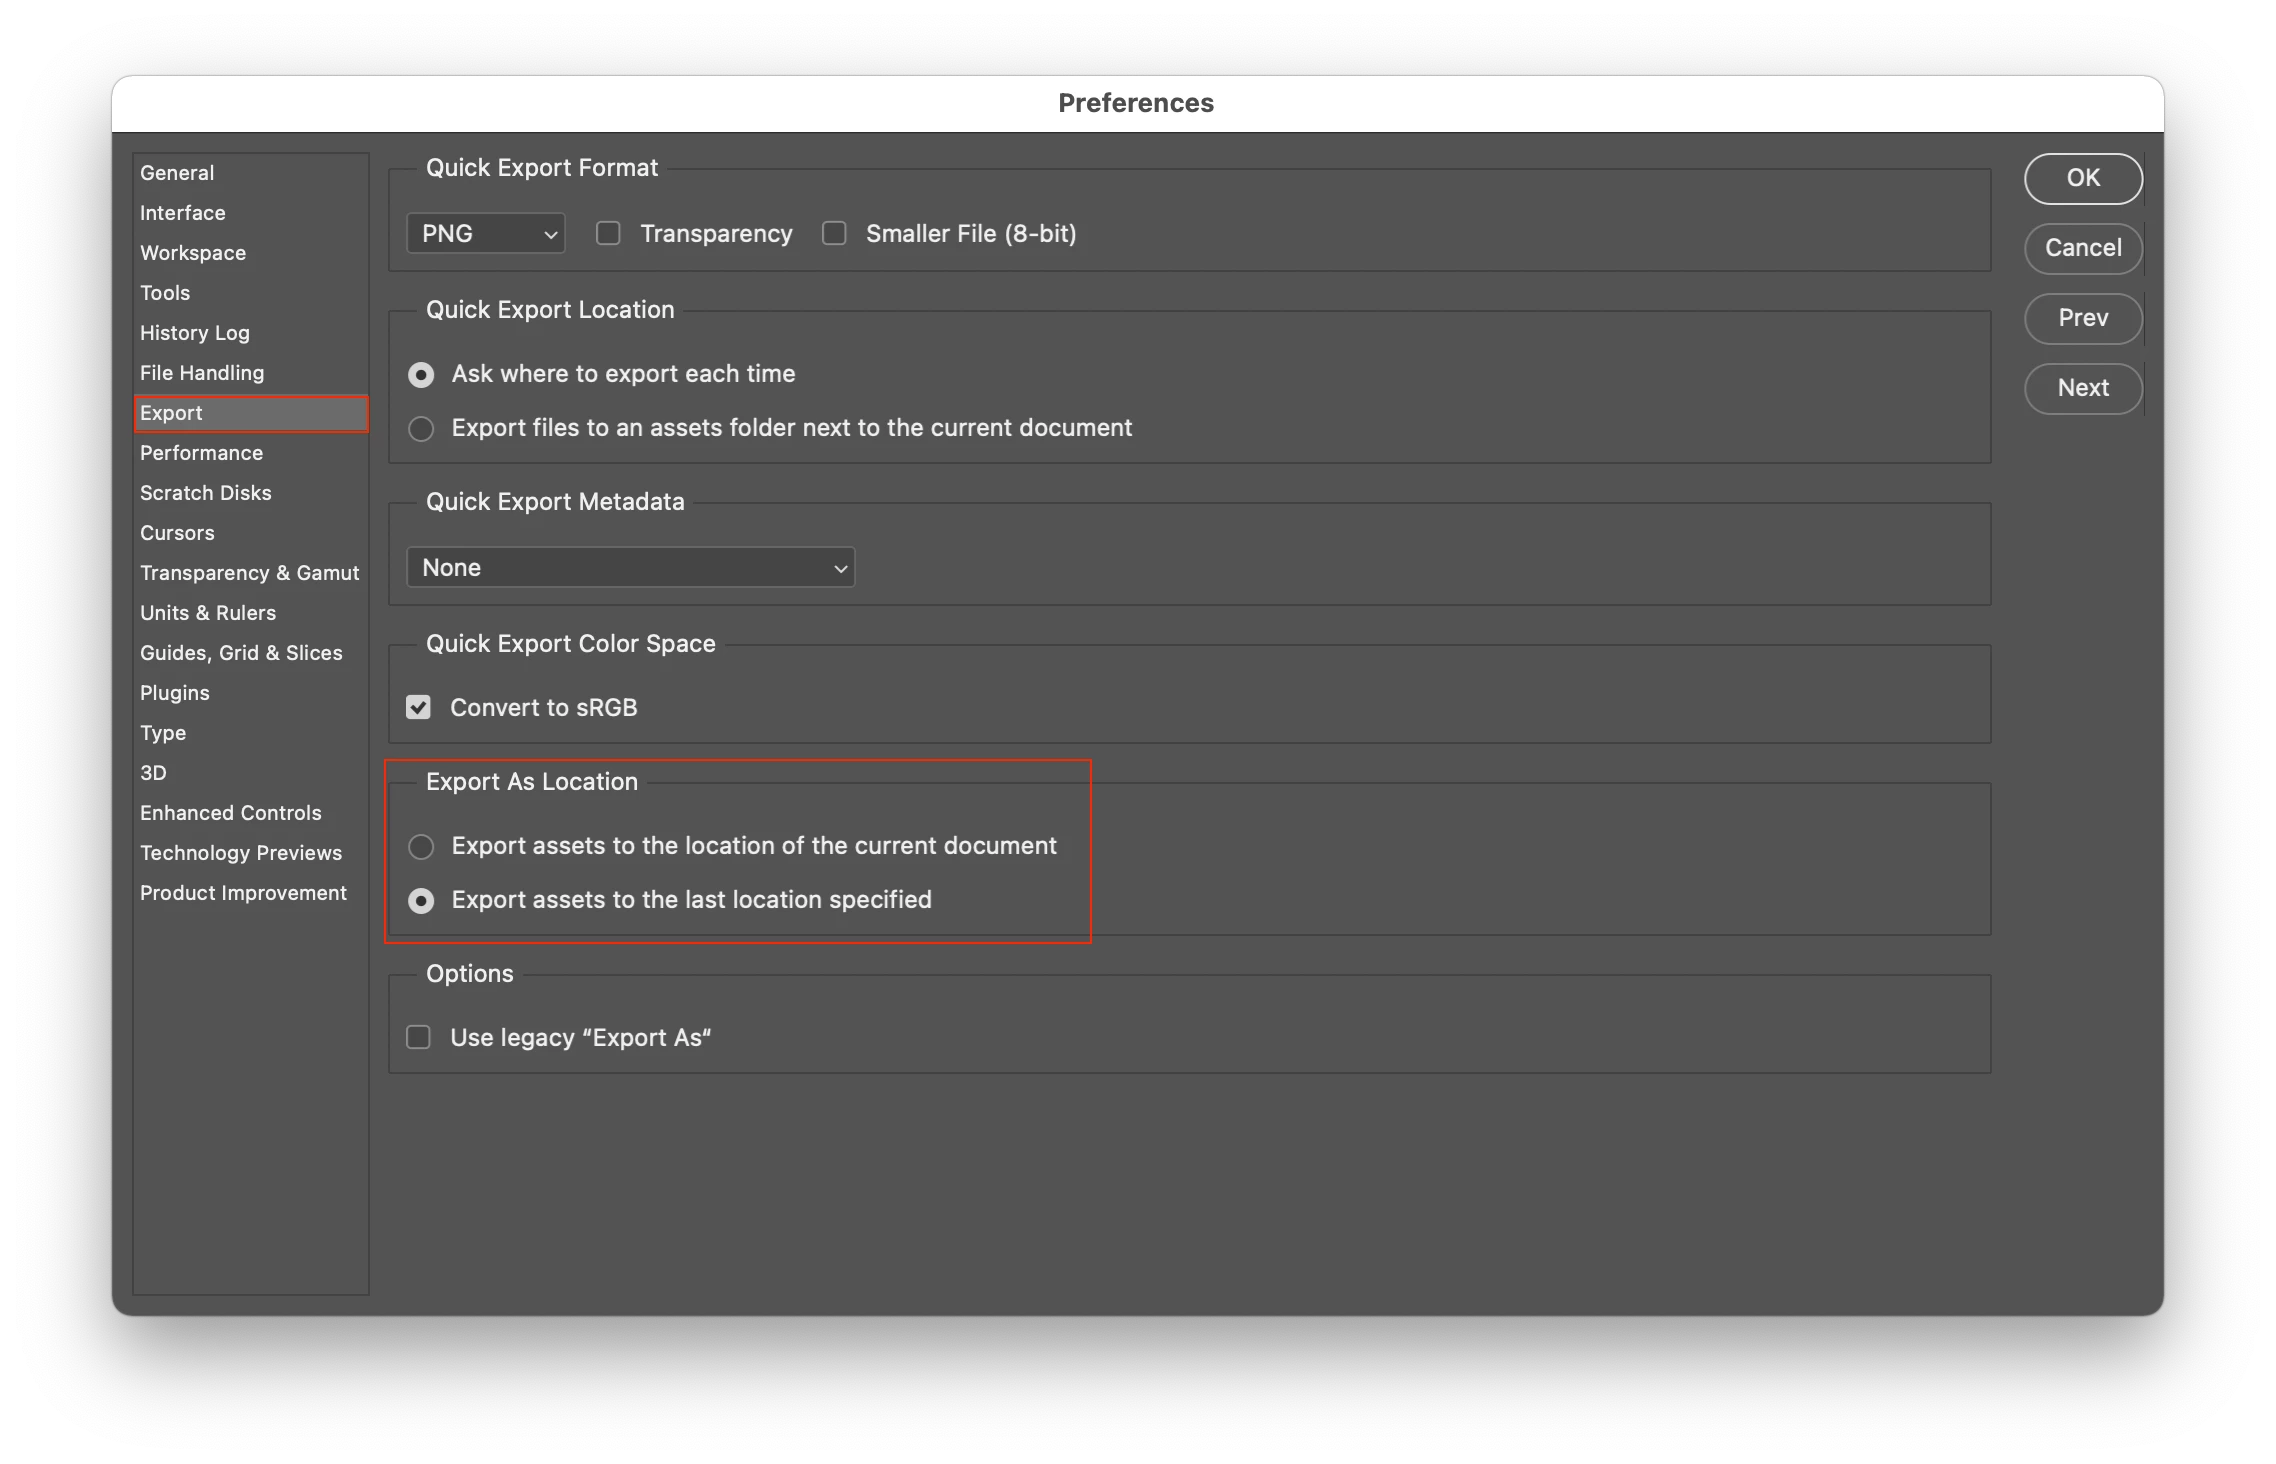Image resolution: width=2276 pixels, height=1464 pixels.
Task: Select Export files to assets folder radio
Action: point(421,429)
